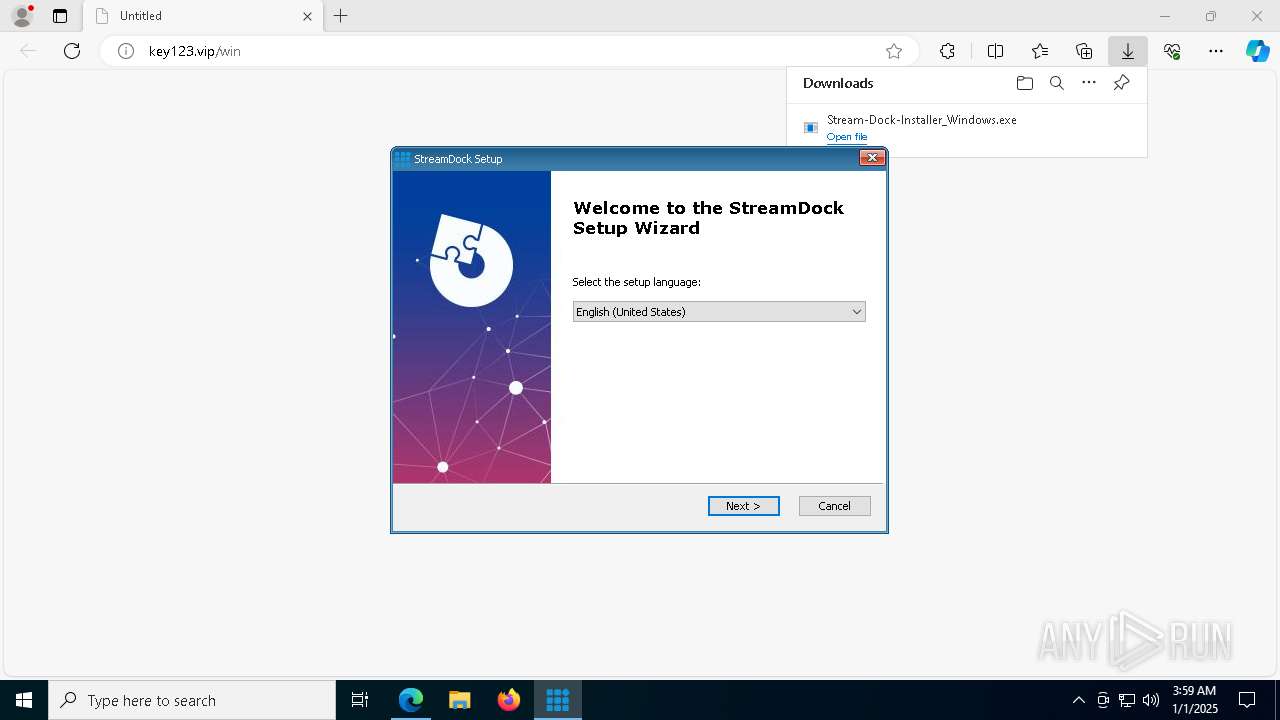Click the Edge profile avatar
The width and height of the screenshot is (1280, 720).
(22, 16)
